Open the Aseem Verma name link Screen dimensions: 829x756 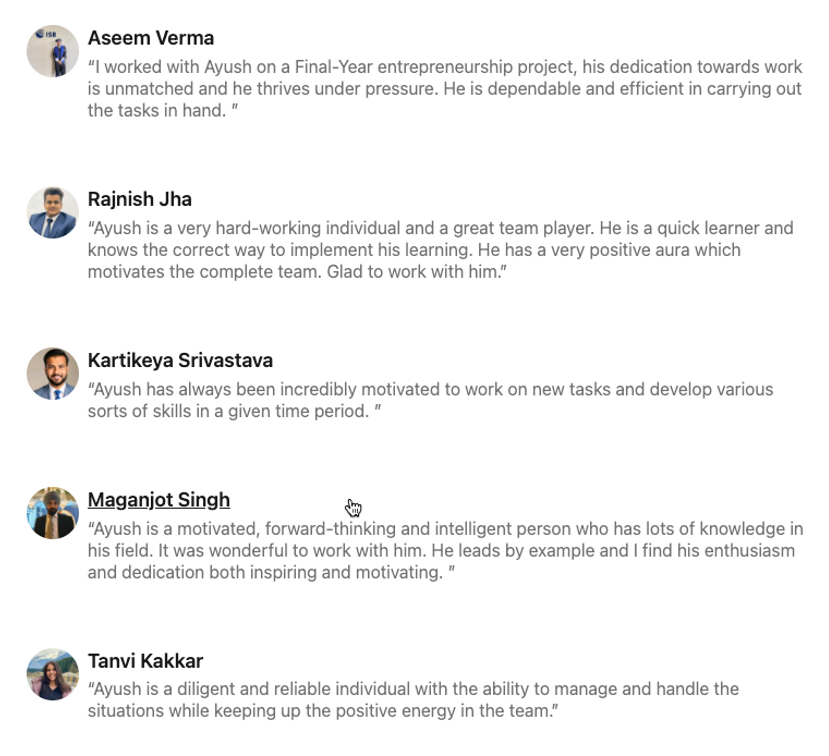(x=151, y=38)
